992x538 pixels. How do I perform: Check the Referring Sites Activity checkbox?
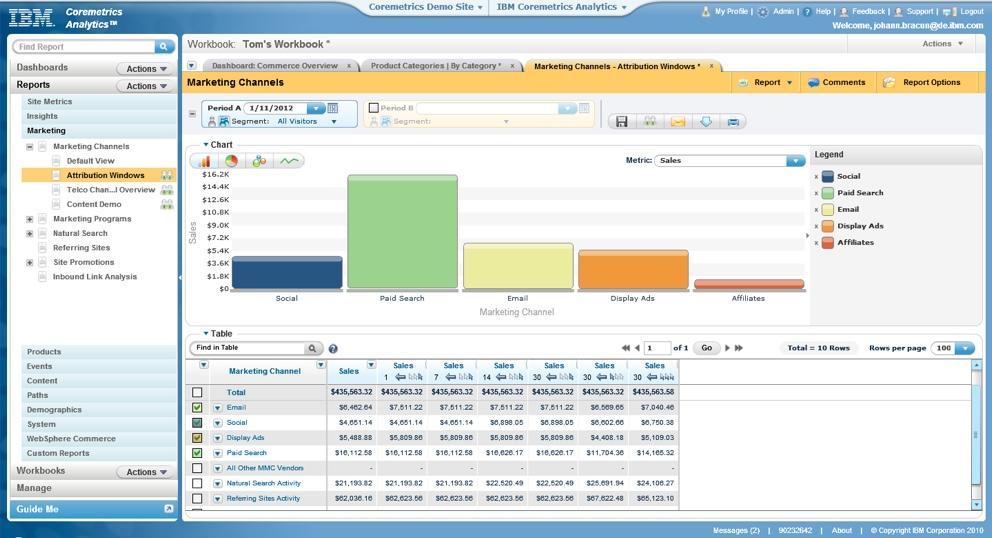click(x=197, y=499)
